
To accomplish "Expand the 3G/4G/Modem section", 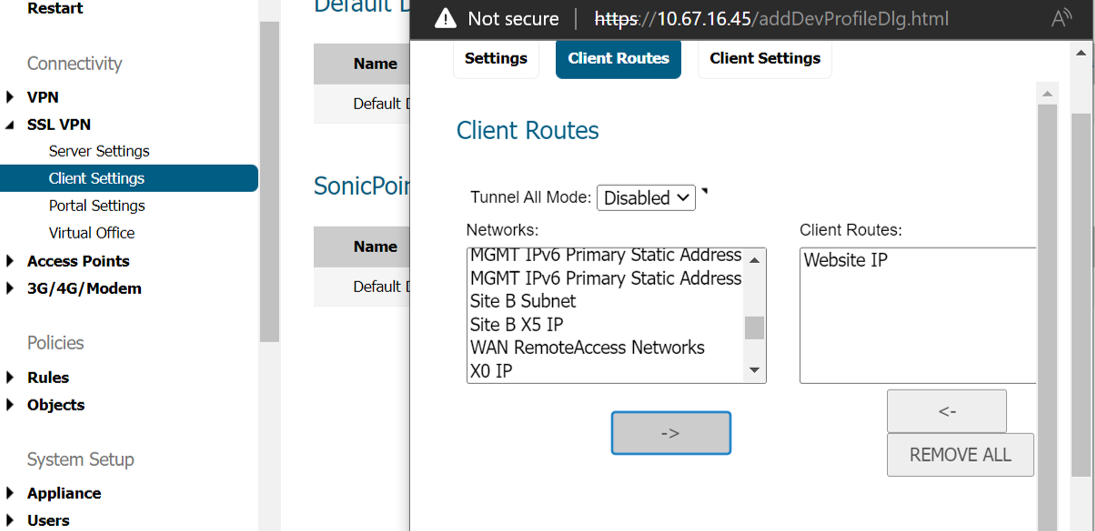I will coord(10,289).
